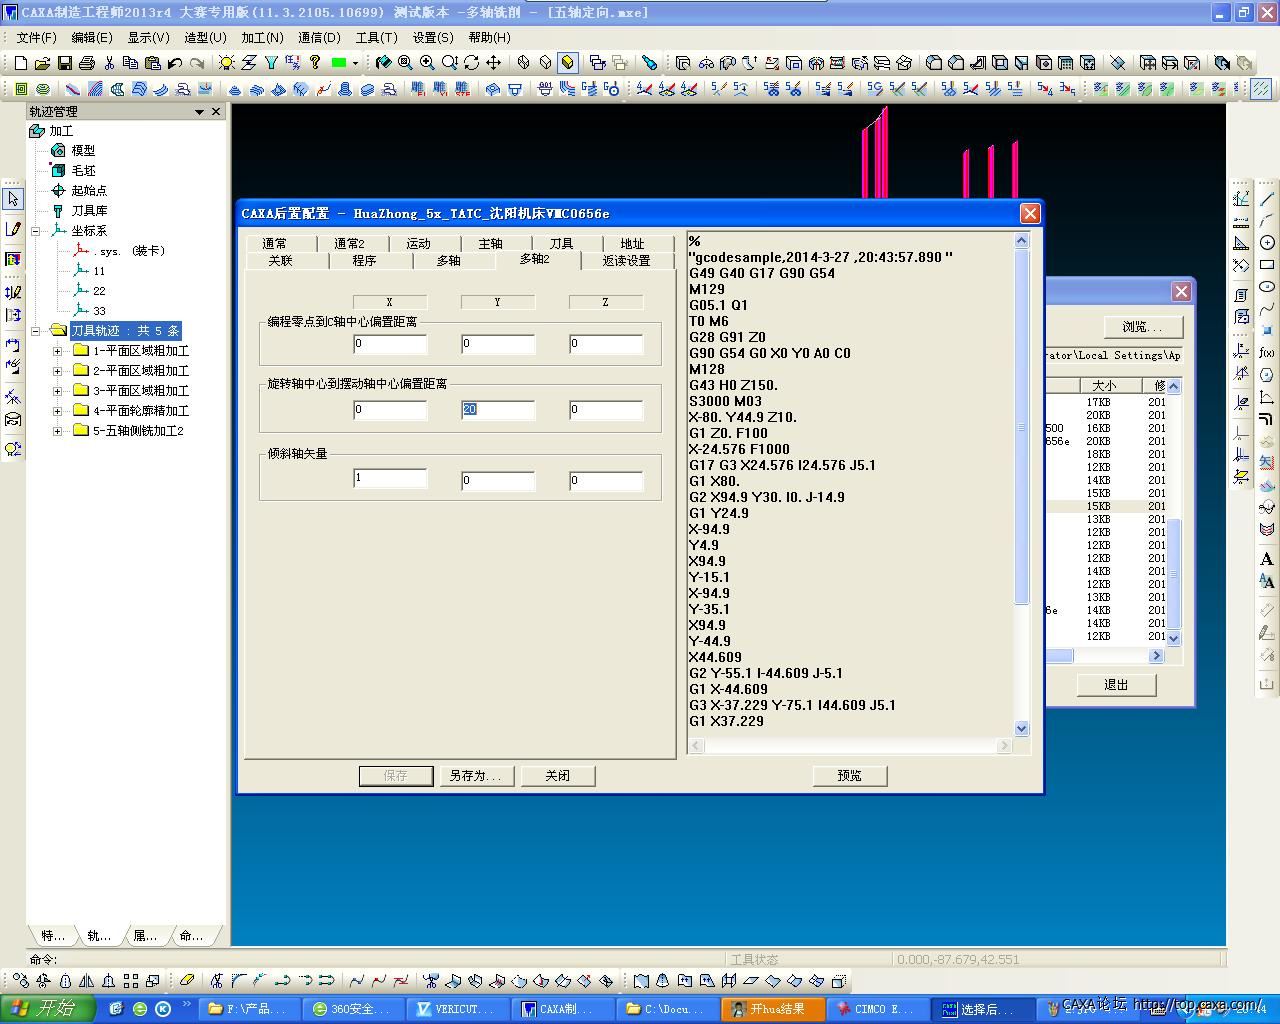This screenshot has height=1024, width=1280.
Task: Select the 毛坯 tree item
Action: pos(83,171)
